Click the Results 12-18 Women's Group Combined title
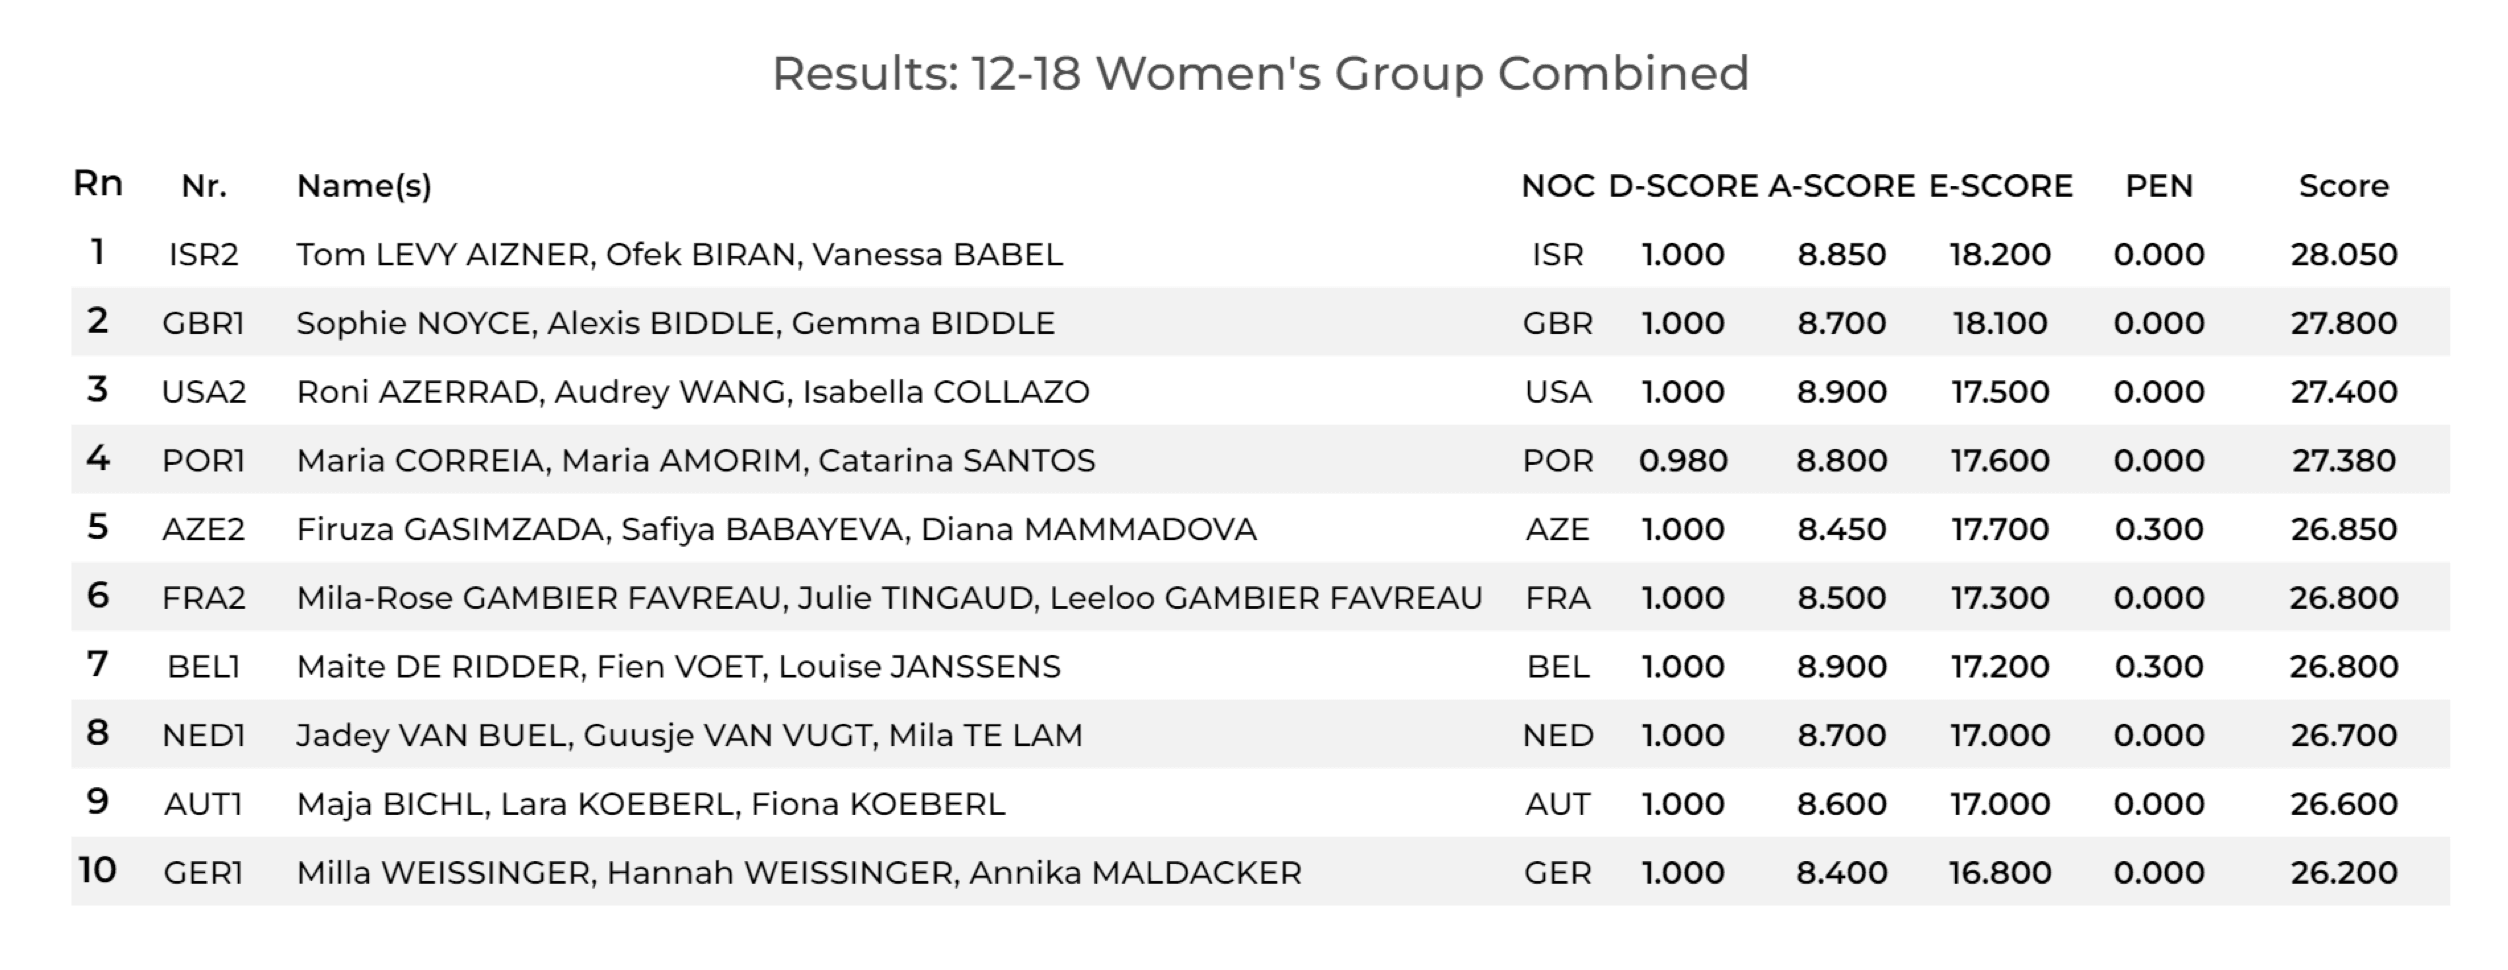The width and height of the screenshot is (2508, 970). [1260, 74]
